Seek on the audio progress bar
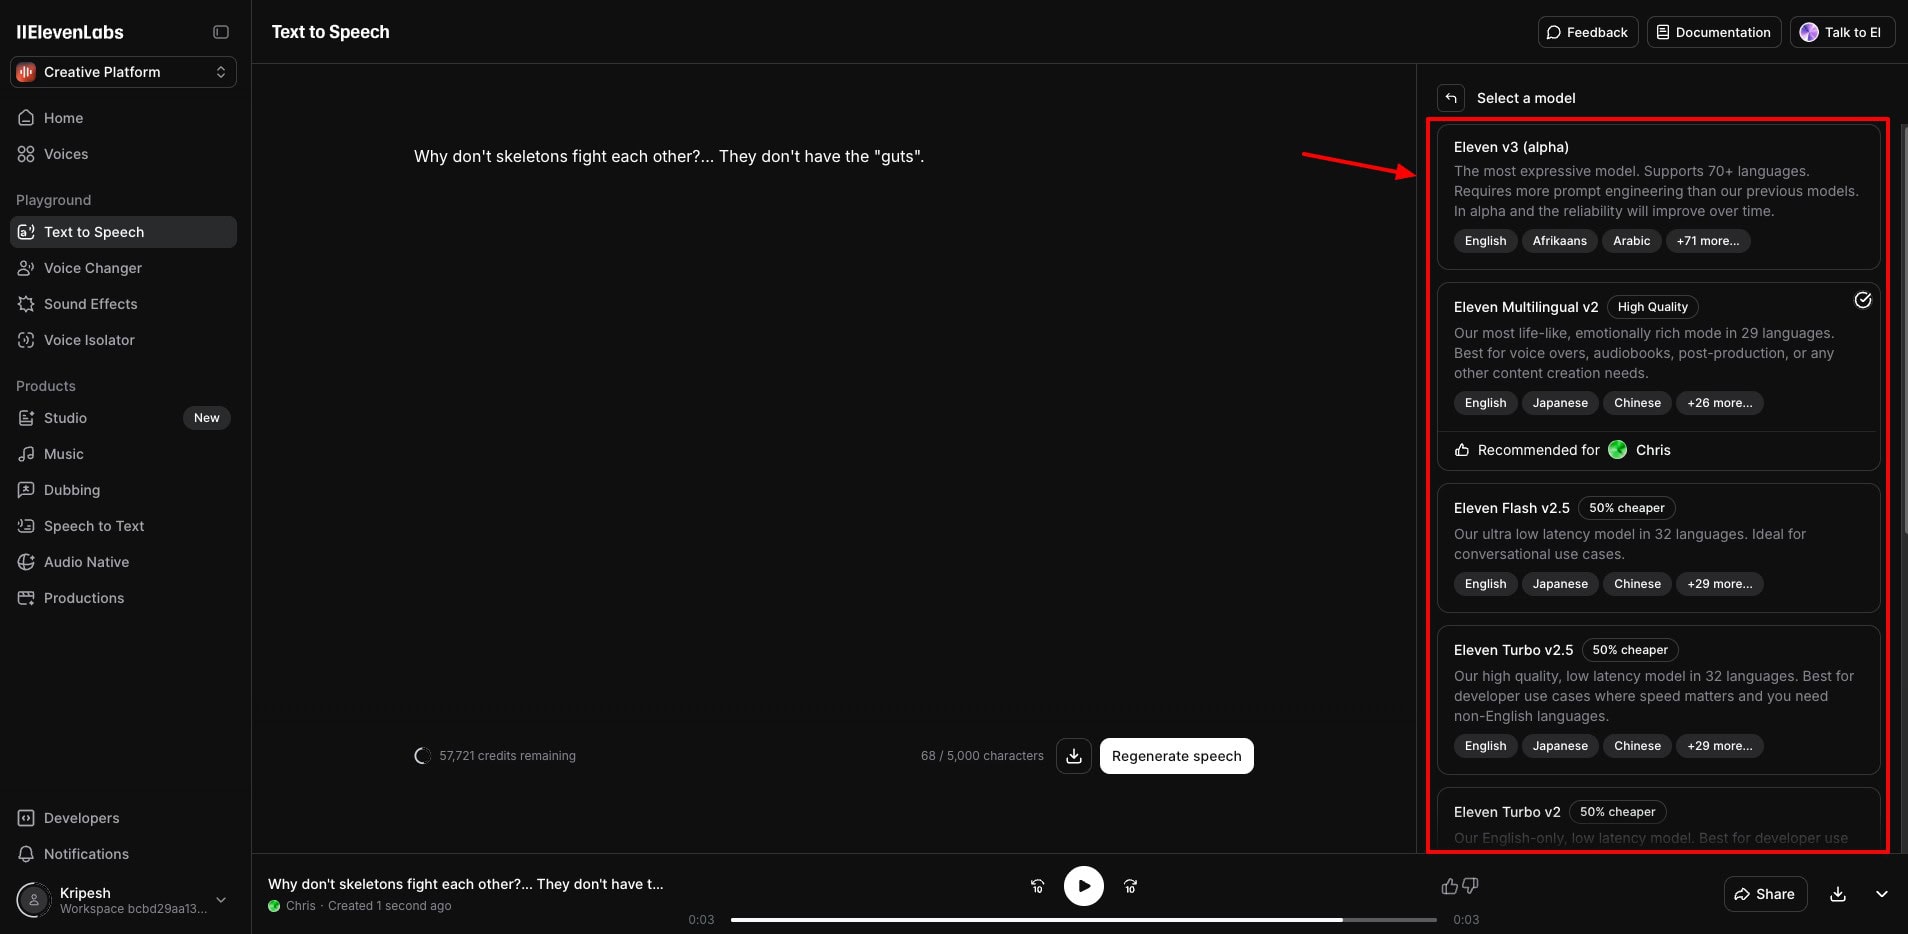This screenshot has height=934, width=1908. coord(1083,920)
